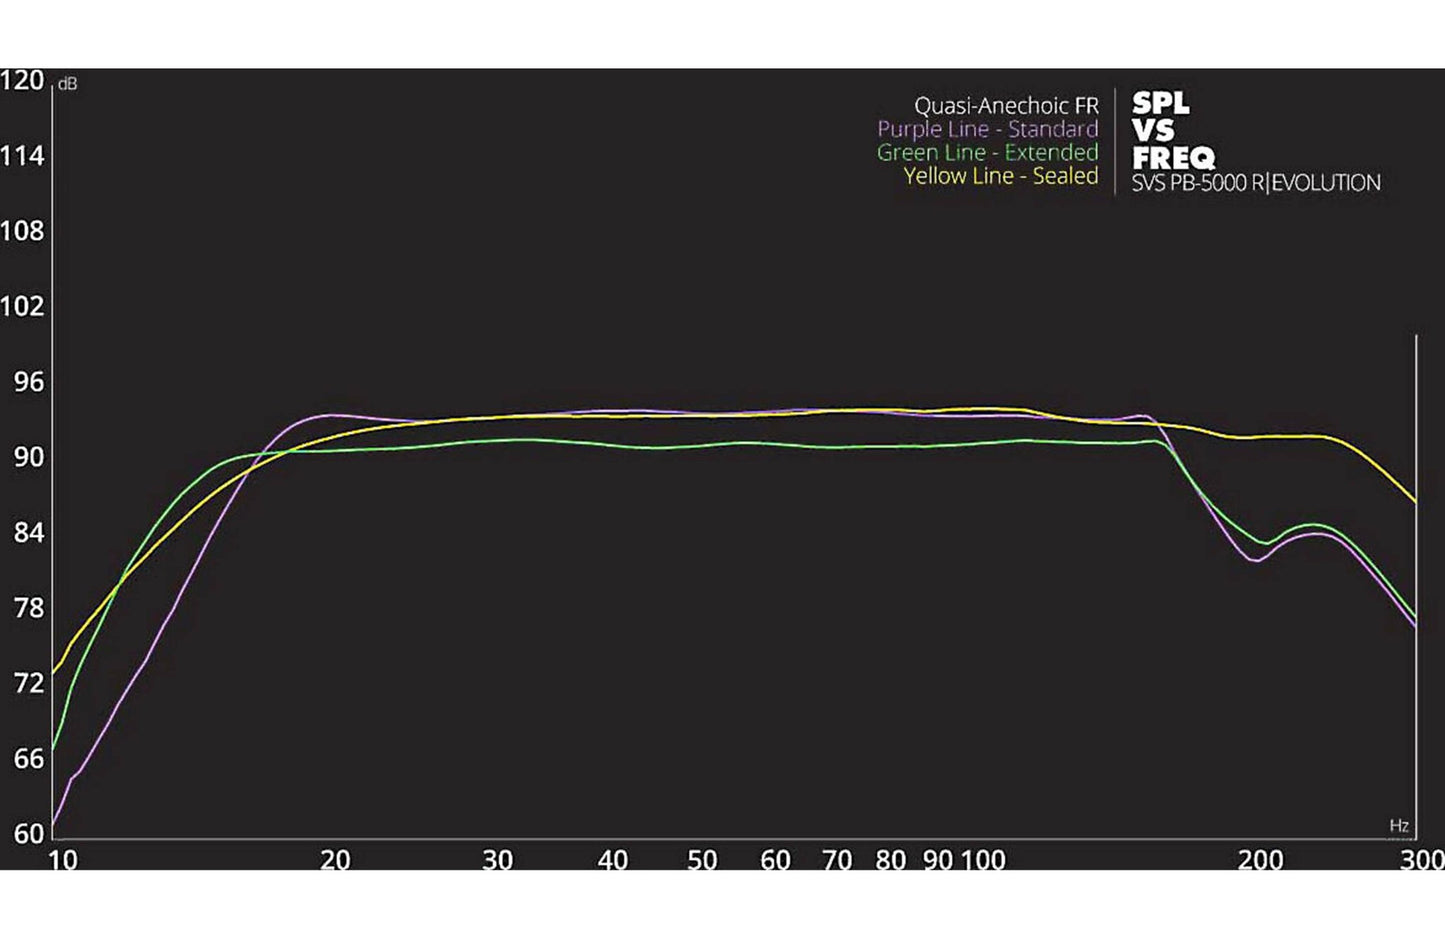Image resolution: width=1445 pixels, height=939 pixels.
Task: Click the 'Yellow Line - Sealed' legend entry
Action: tap(1000, 176)
